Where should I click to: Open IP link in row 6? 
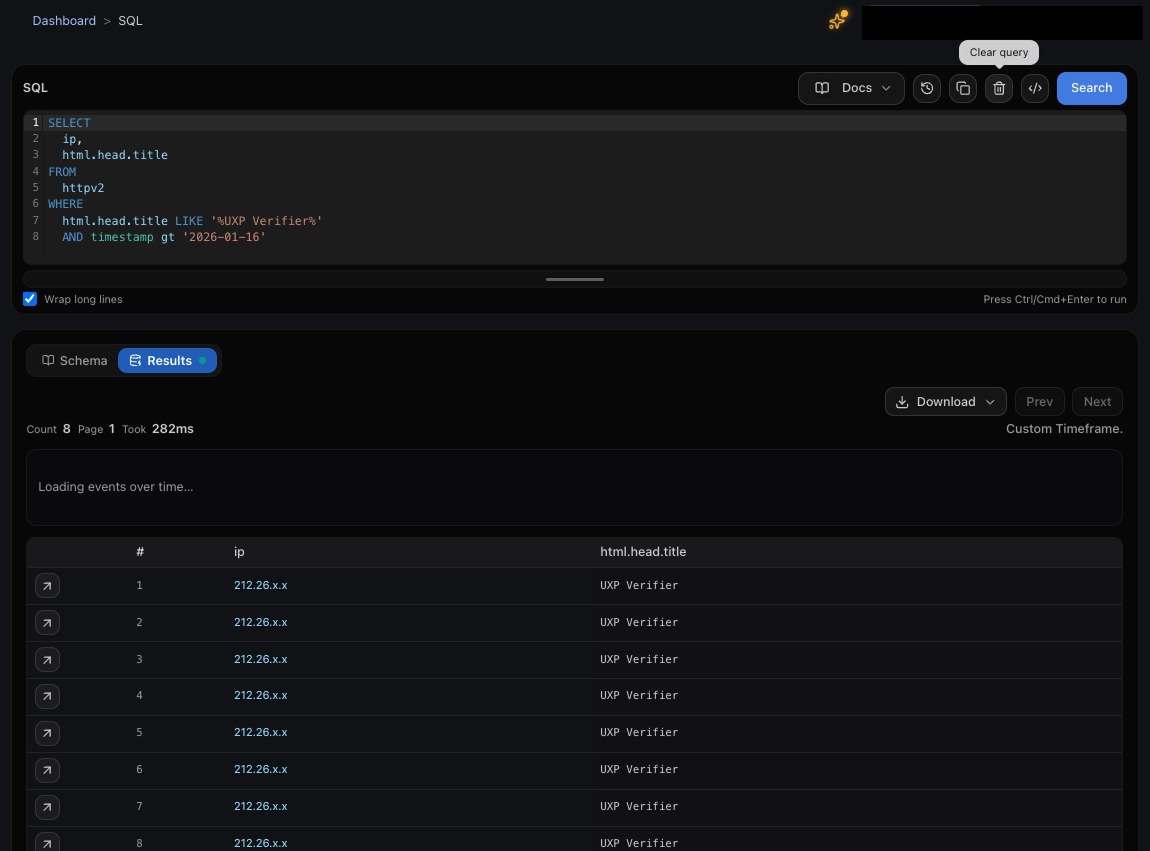[x=260, y=770]
